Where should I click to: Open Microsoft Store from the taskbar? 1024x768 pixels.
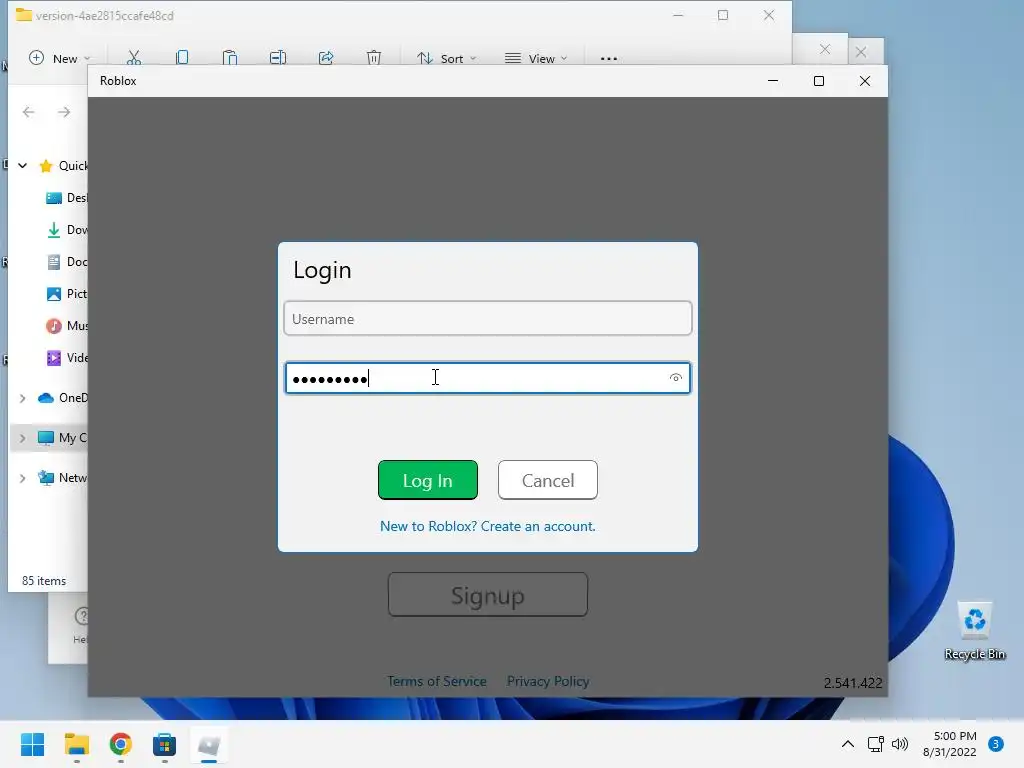pyautogui.click(x=164, y=744)
